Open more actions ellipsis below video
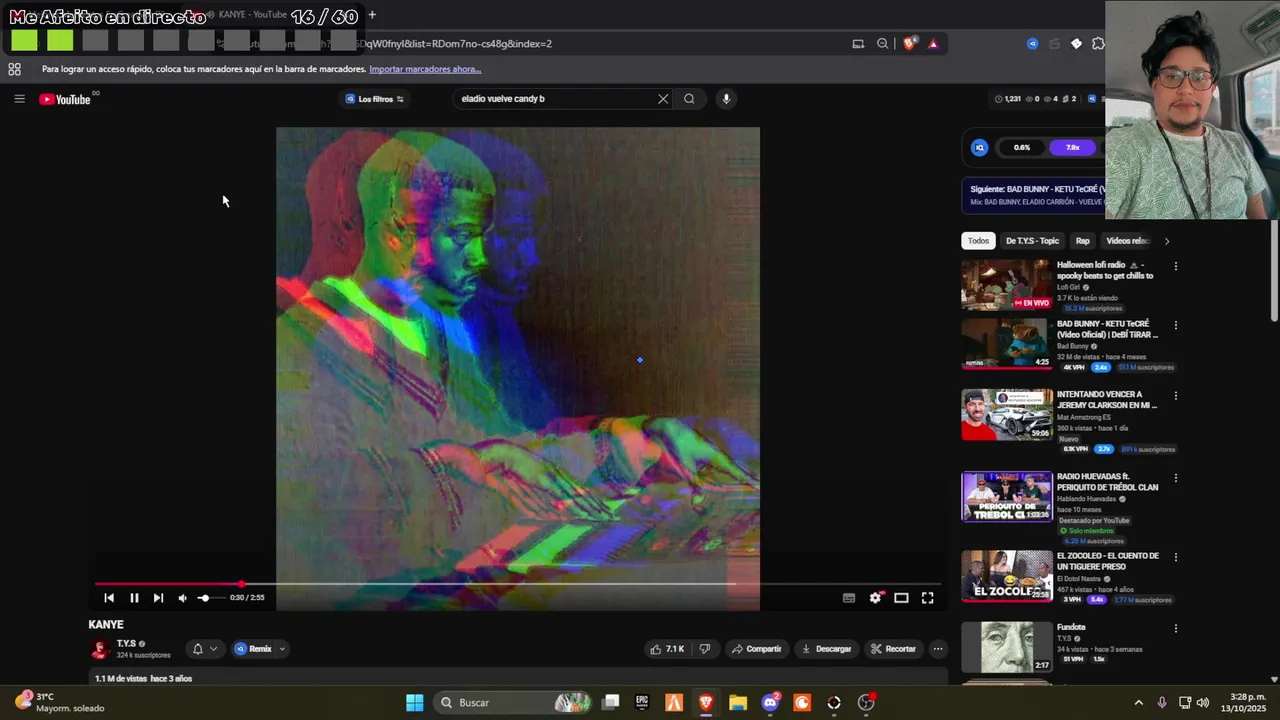Screen dimensions: 1280x720 click(x=938, y=649)
